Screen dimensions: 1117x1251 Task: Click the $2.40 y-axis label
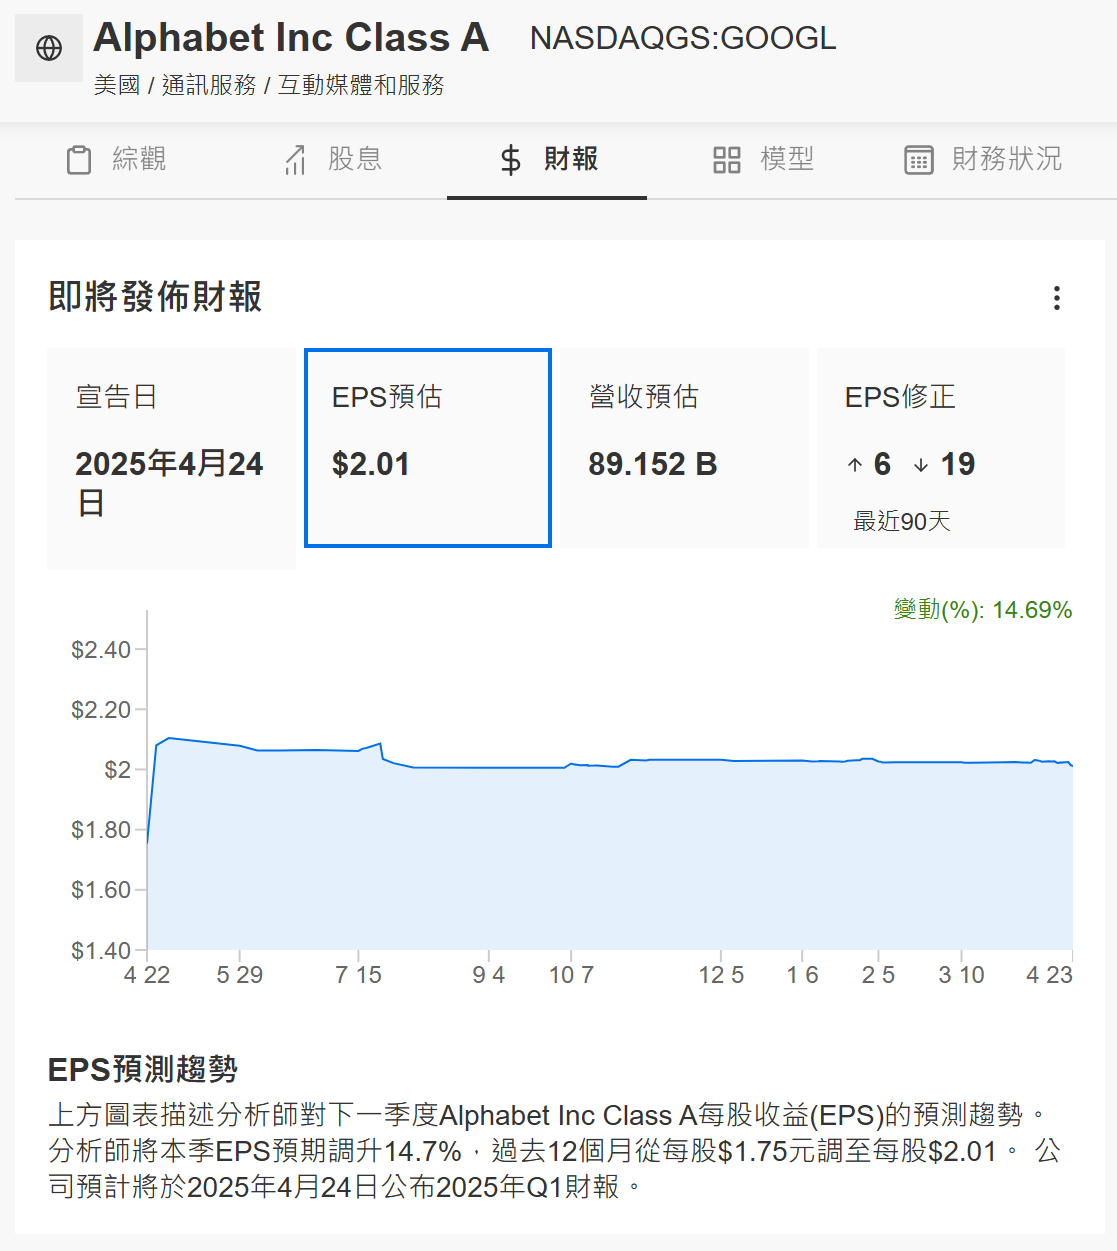point(101,650)
